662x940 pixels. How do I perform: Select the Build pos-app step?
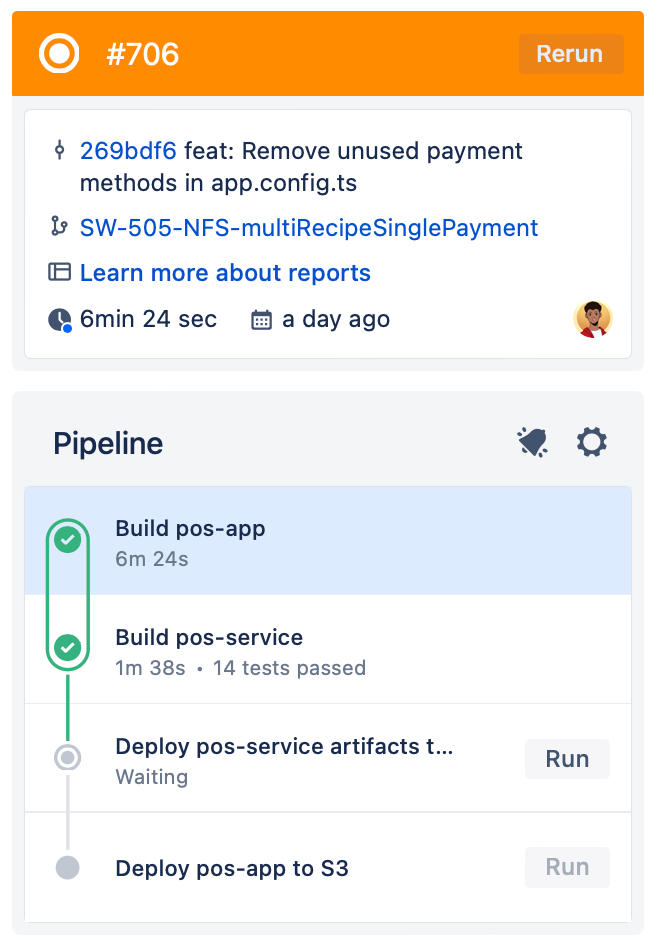point(328,541)
